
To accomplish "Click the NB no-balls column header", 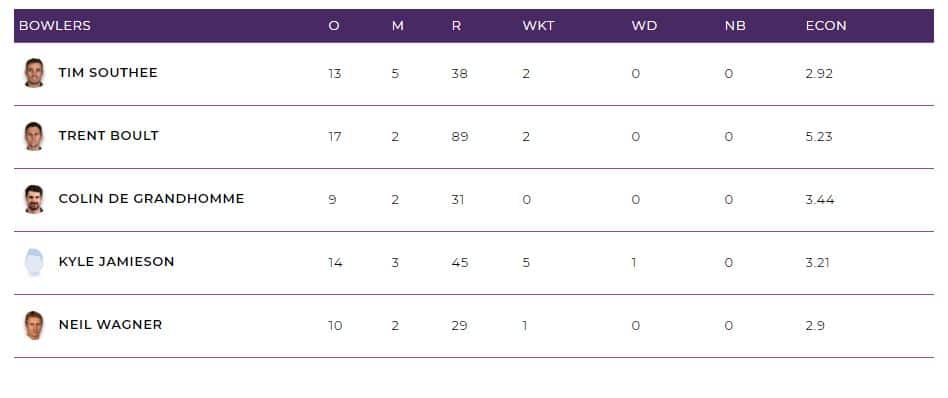I will (735, 25).
